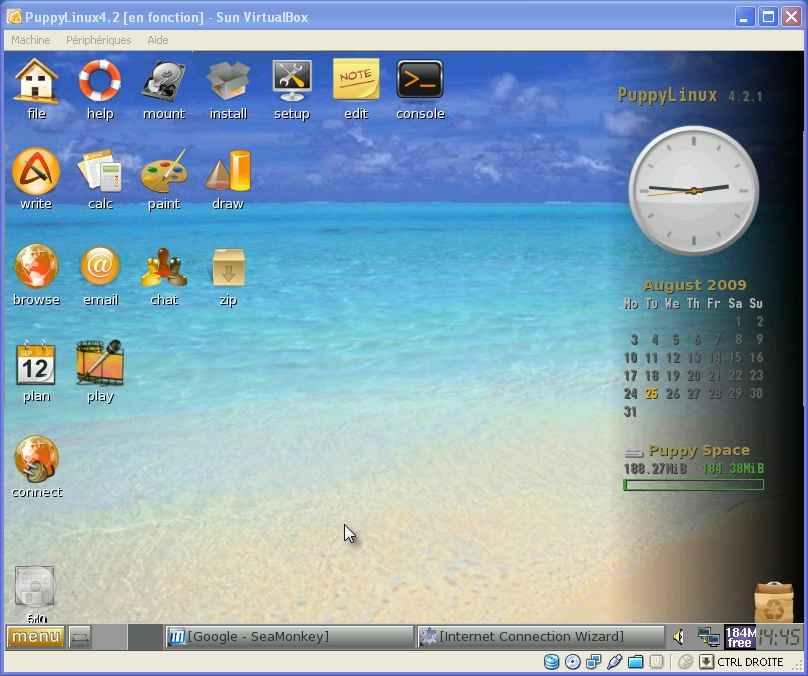Click the volume speaker tray icon
This screenshot has height=676, width=808.
(679, 637)
